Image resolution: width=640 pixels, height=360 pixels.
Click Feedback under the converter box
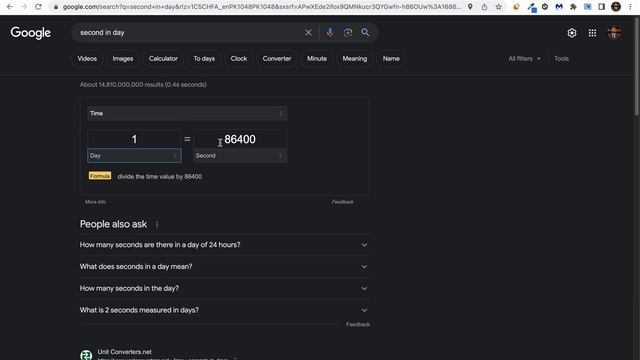(x=342, y=202)
